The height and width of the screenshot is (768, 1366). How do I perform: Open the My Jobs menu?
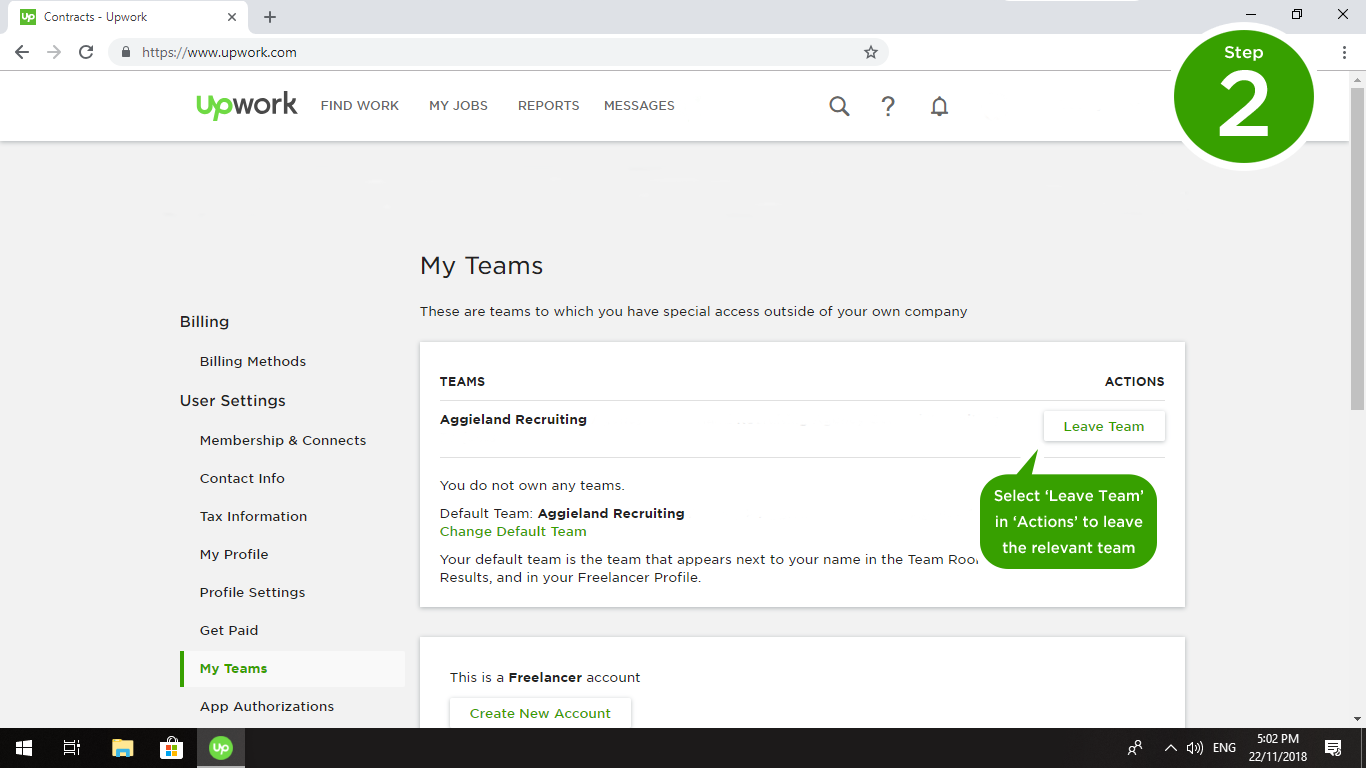[458, 106]
